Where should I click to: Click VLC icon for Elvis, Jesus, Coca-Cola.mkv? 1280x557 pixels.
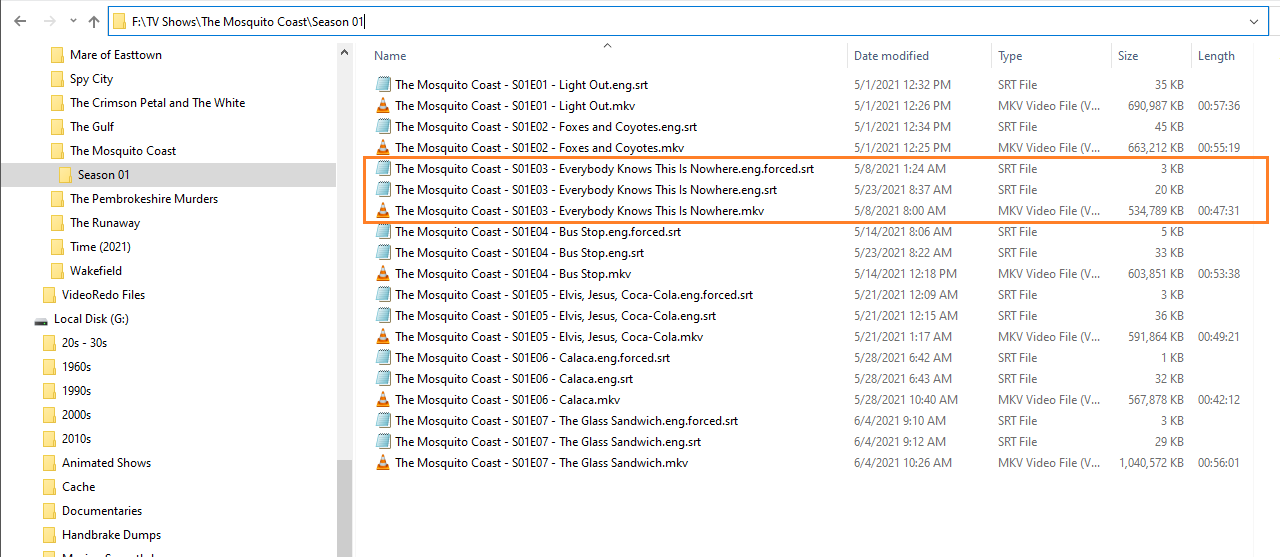point(382,337)
